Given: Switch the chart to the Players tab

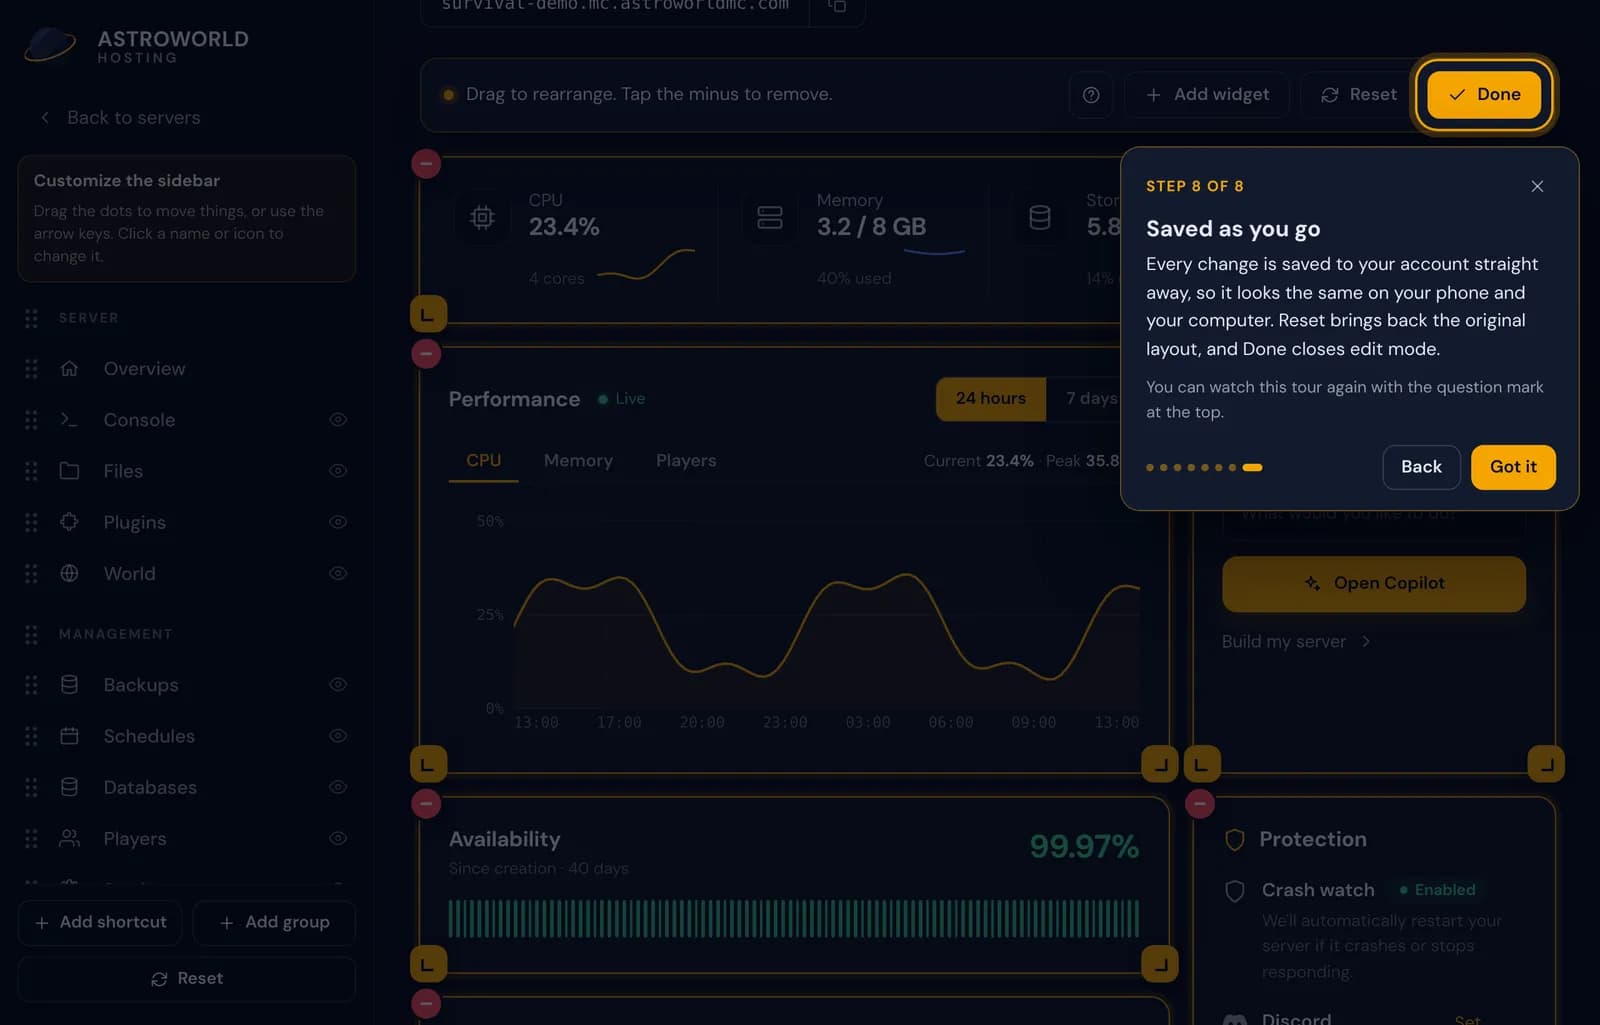Looking at the screenshot, I should pos(686,461).
